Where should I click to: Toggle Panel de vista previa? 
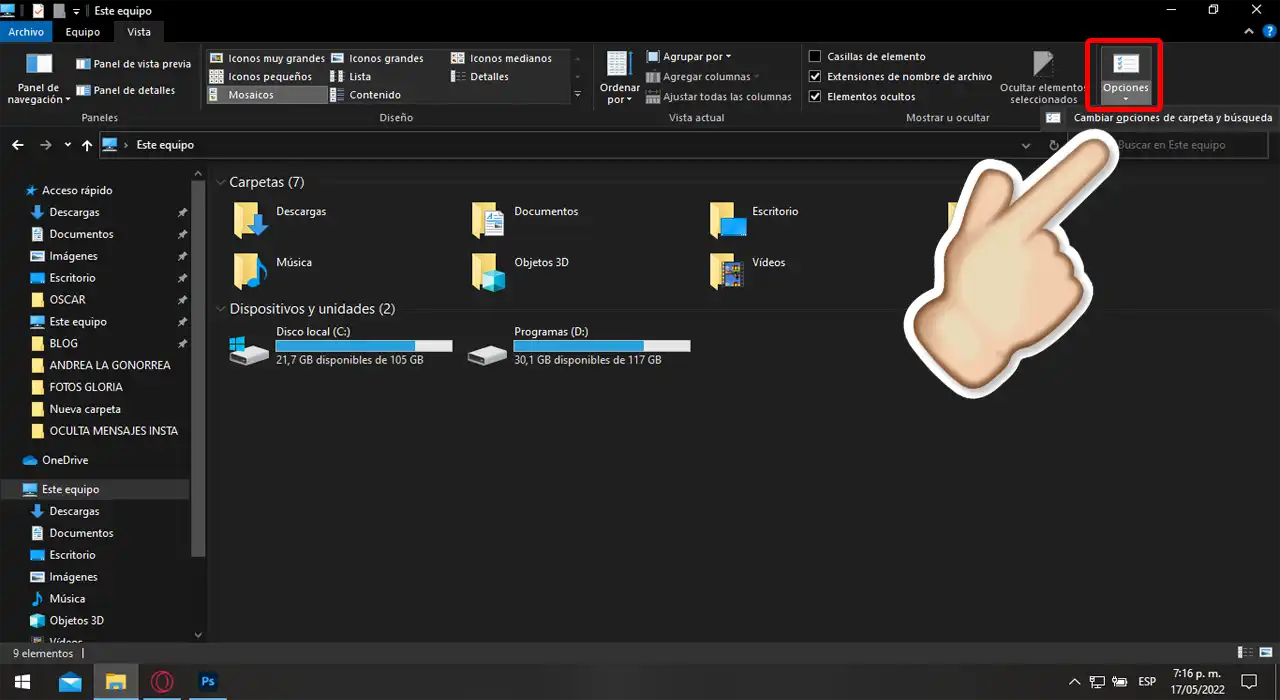(132, 64)
